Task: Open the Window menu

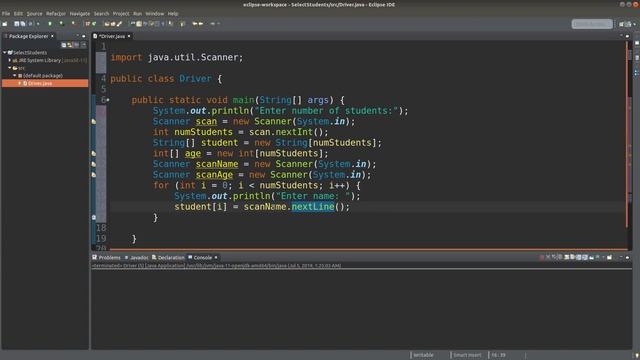Action: pos(155,13)
